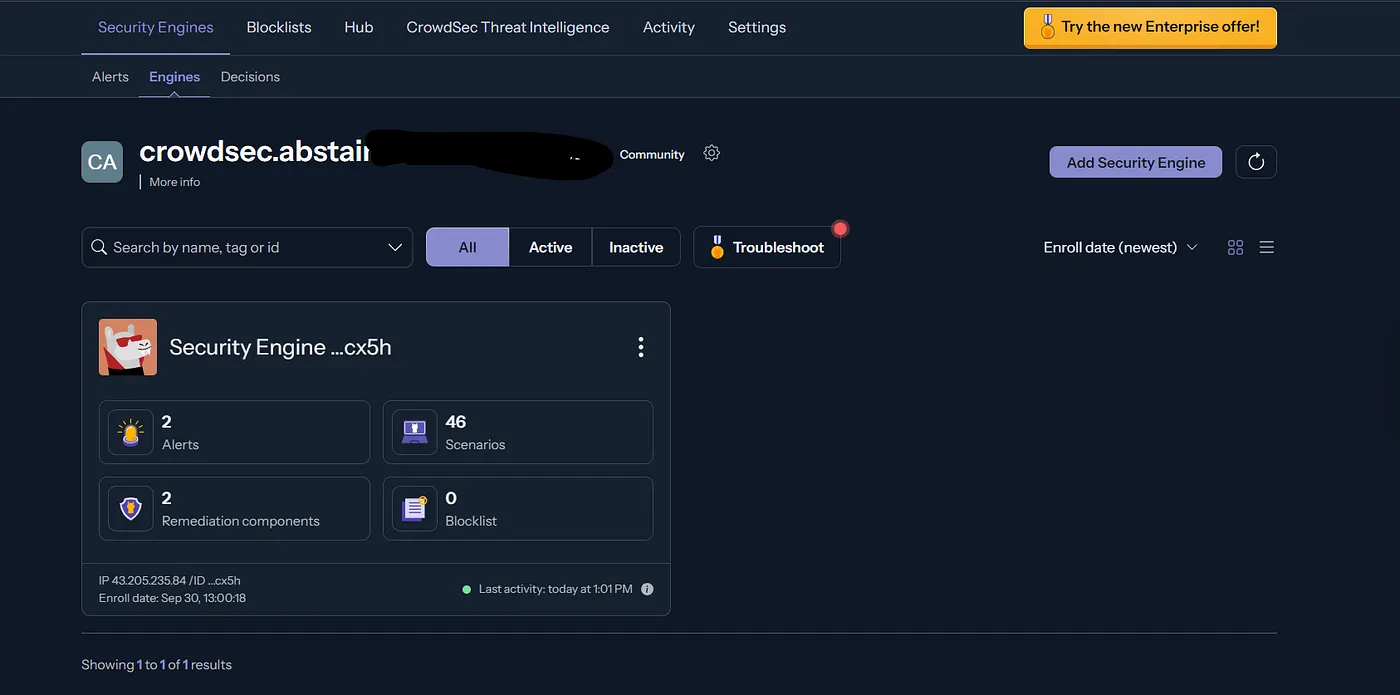Open the 46 Scenarios stat card

(518, 432)
